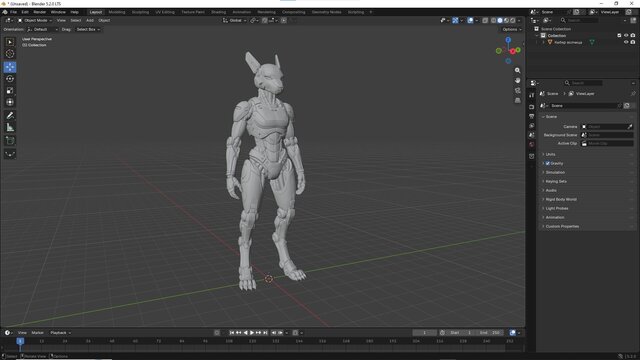Click the Scene name field in Properties
Image resolution: width=640 pixels, height=360 pixels.
(584, 106)
